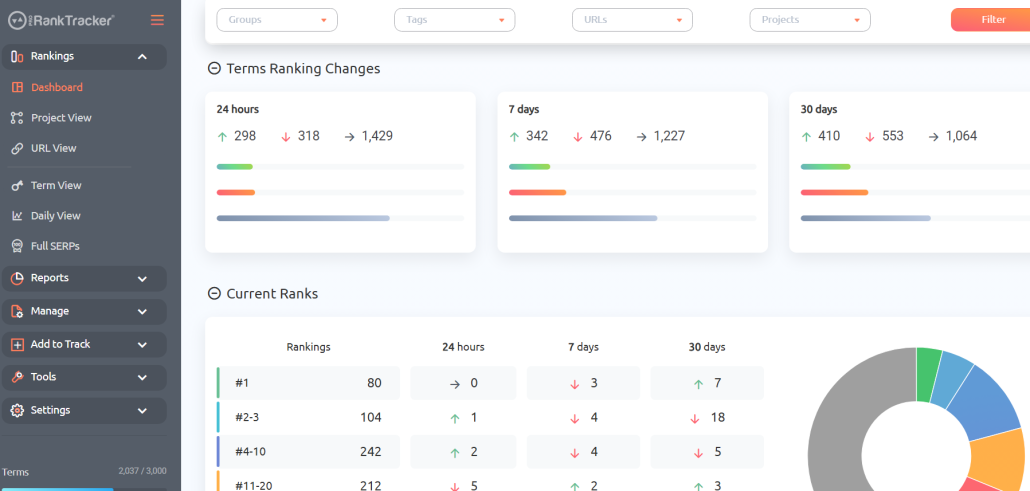
Task: Open the Tags filter dropdown
Action: click(455, 20)
